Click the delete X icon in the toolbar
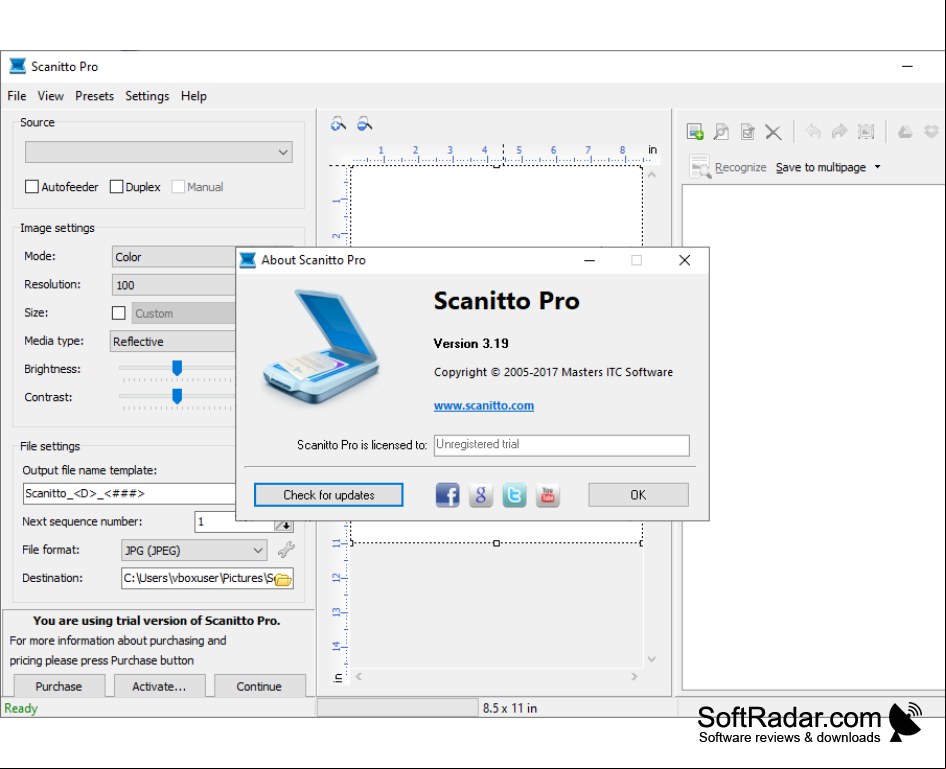946x769 pixels. (773, 131)
